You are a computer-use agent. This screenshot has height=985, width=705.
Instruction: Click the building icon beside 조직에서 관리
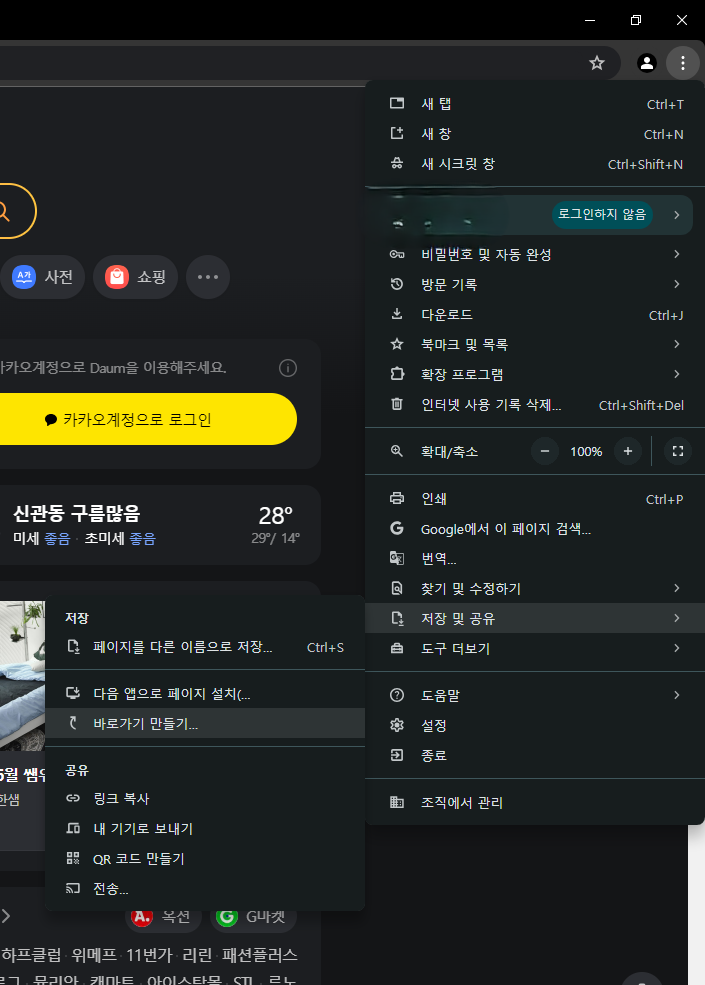(397, 802)
